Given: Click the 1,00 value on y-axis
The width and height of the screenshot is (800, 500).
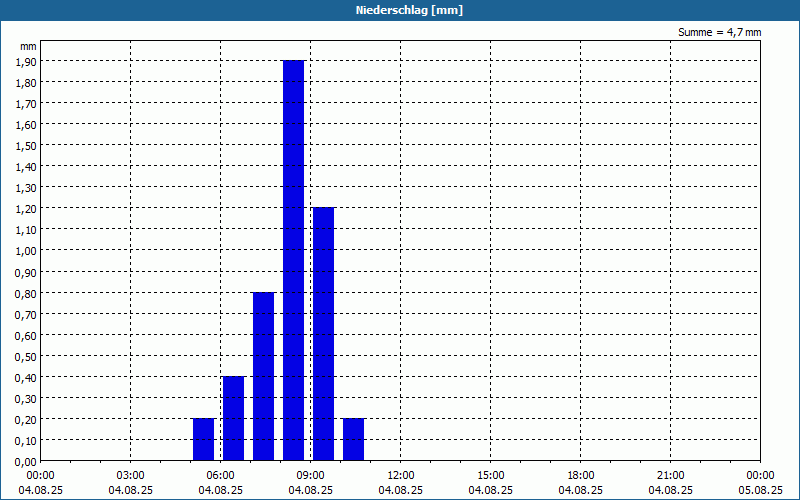Looking at the screenshot, I should point(26,251).
